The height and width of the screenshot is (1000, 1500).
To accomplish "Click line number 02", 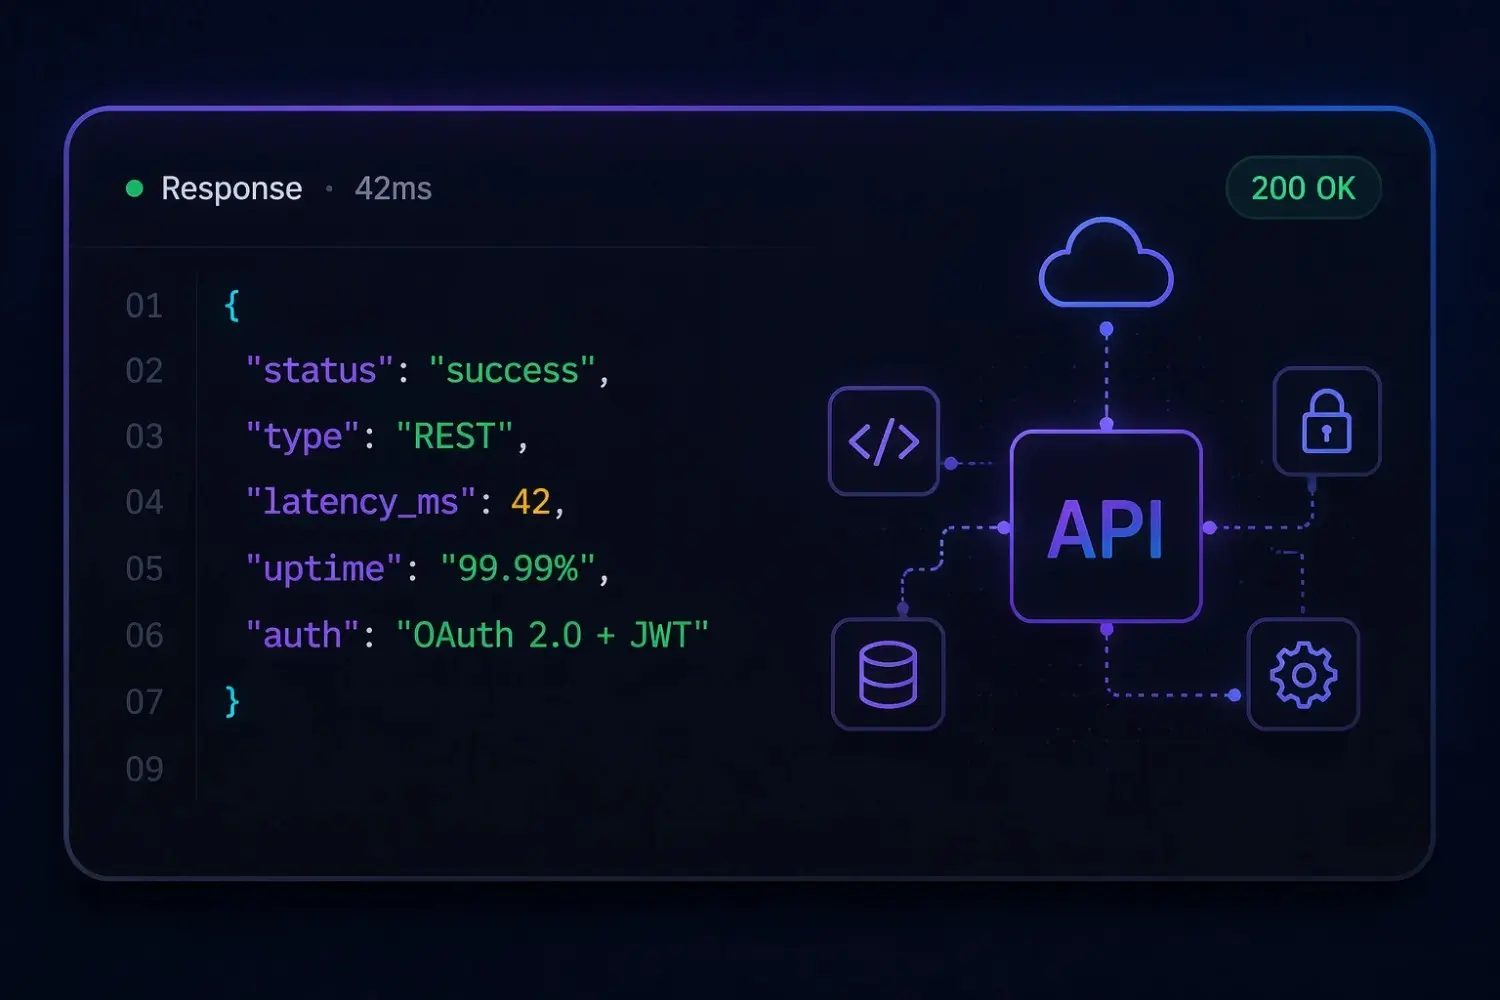I will tap(144, 371).
